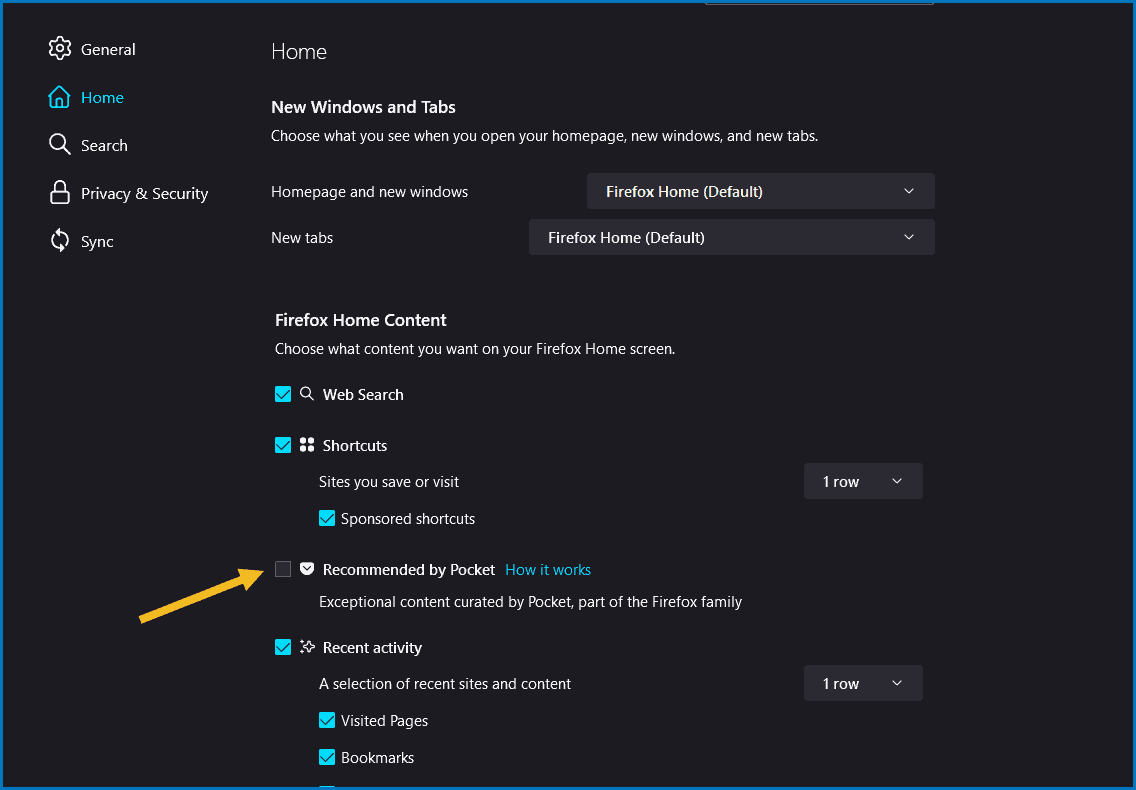
Task: Click the Sync arrows icon in sidebar
Action: [x=60, y=241]
